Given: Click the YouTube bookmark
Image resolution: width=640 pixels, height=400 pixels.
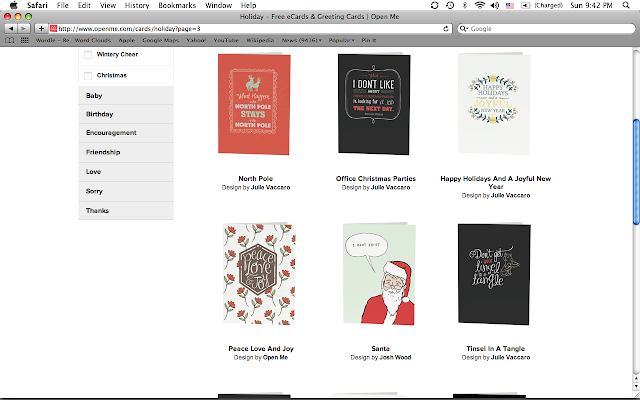Looking at the screenshot, I should tap(226, 40).
